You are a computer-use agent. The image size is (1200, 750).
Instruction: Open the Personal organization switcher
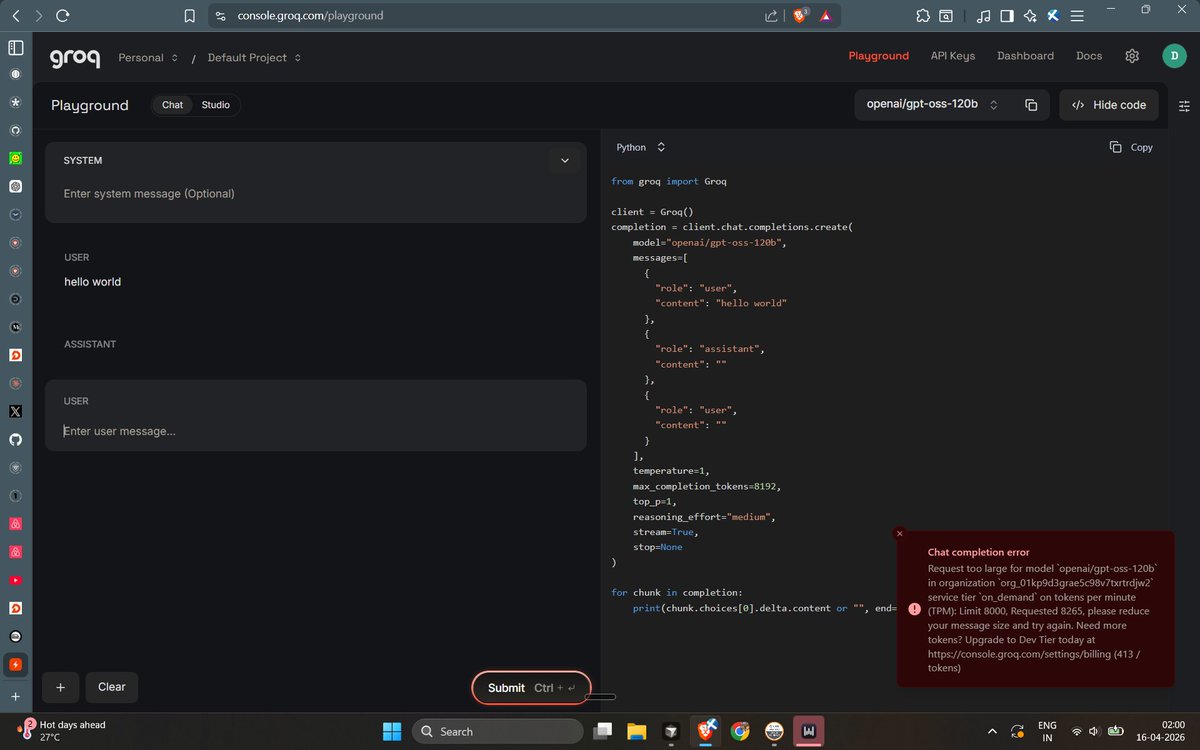[x=148, y=58]
